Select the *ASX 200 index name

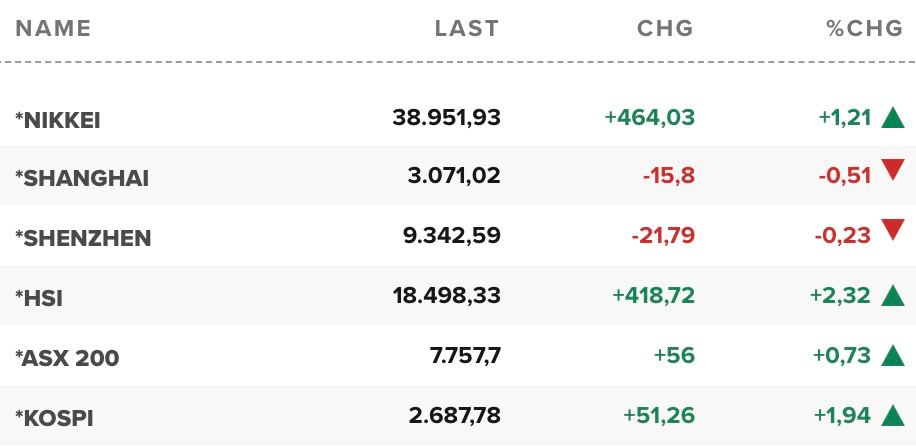[67, 358]
